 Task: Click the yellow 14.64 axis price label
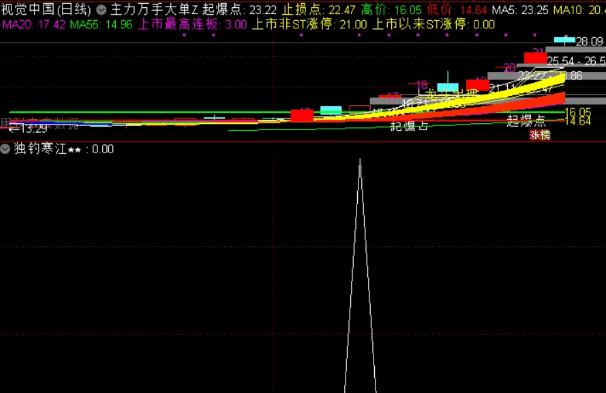578,121
